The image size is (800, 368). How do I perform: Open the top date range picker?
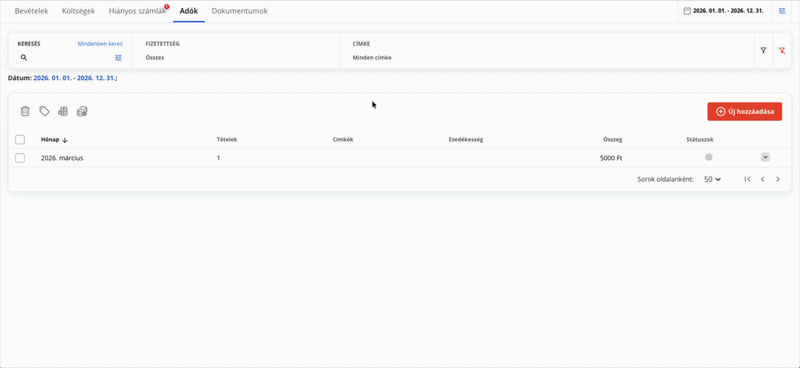point(724,11)
